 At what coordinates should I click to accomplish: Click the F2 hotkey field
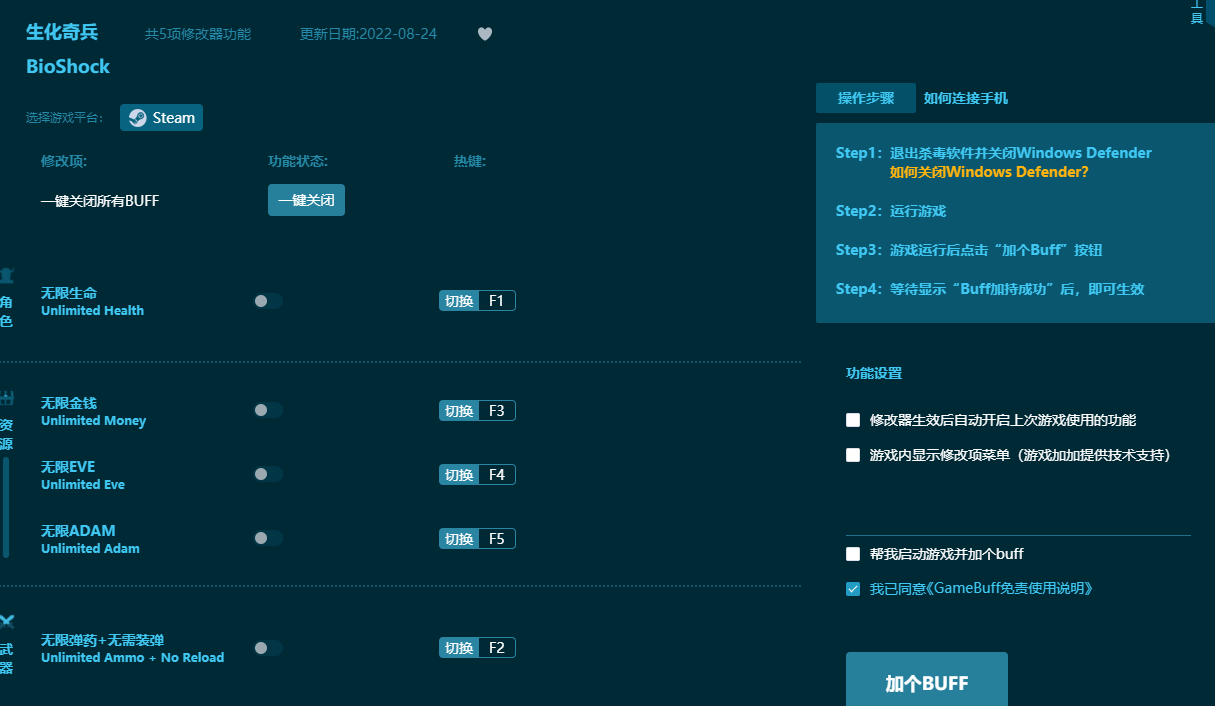click(x=497, y=648)
